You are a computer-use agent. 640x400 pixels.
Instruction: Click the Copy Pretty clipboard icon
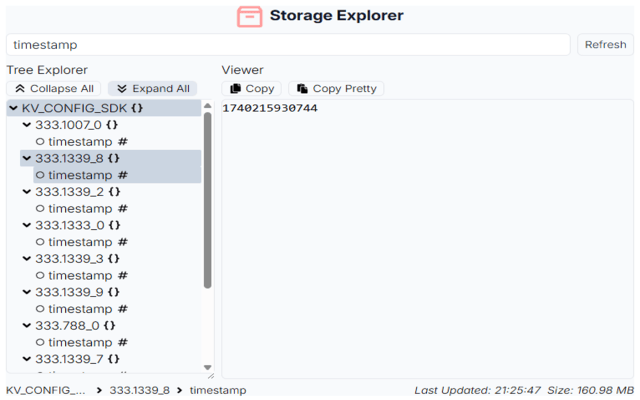(x=303, y=89)
